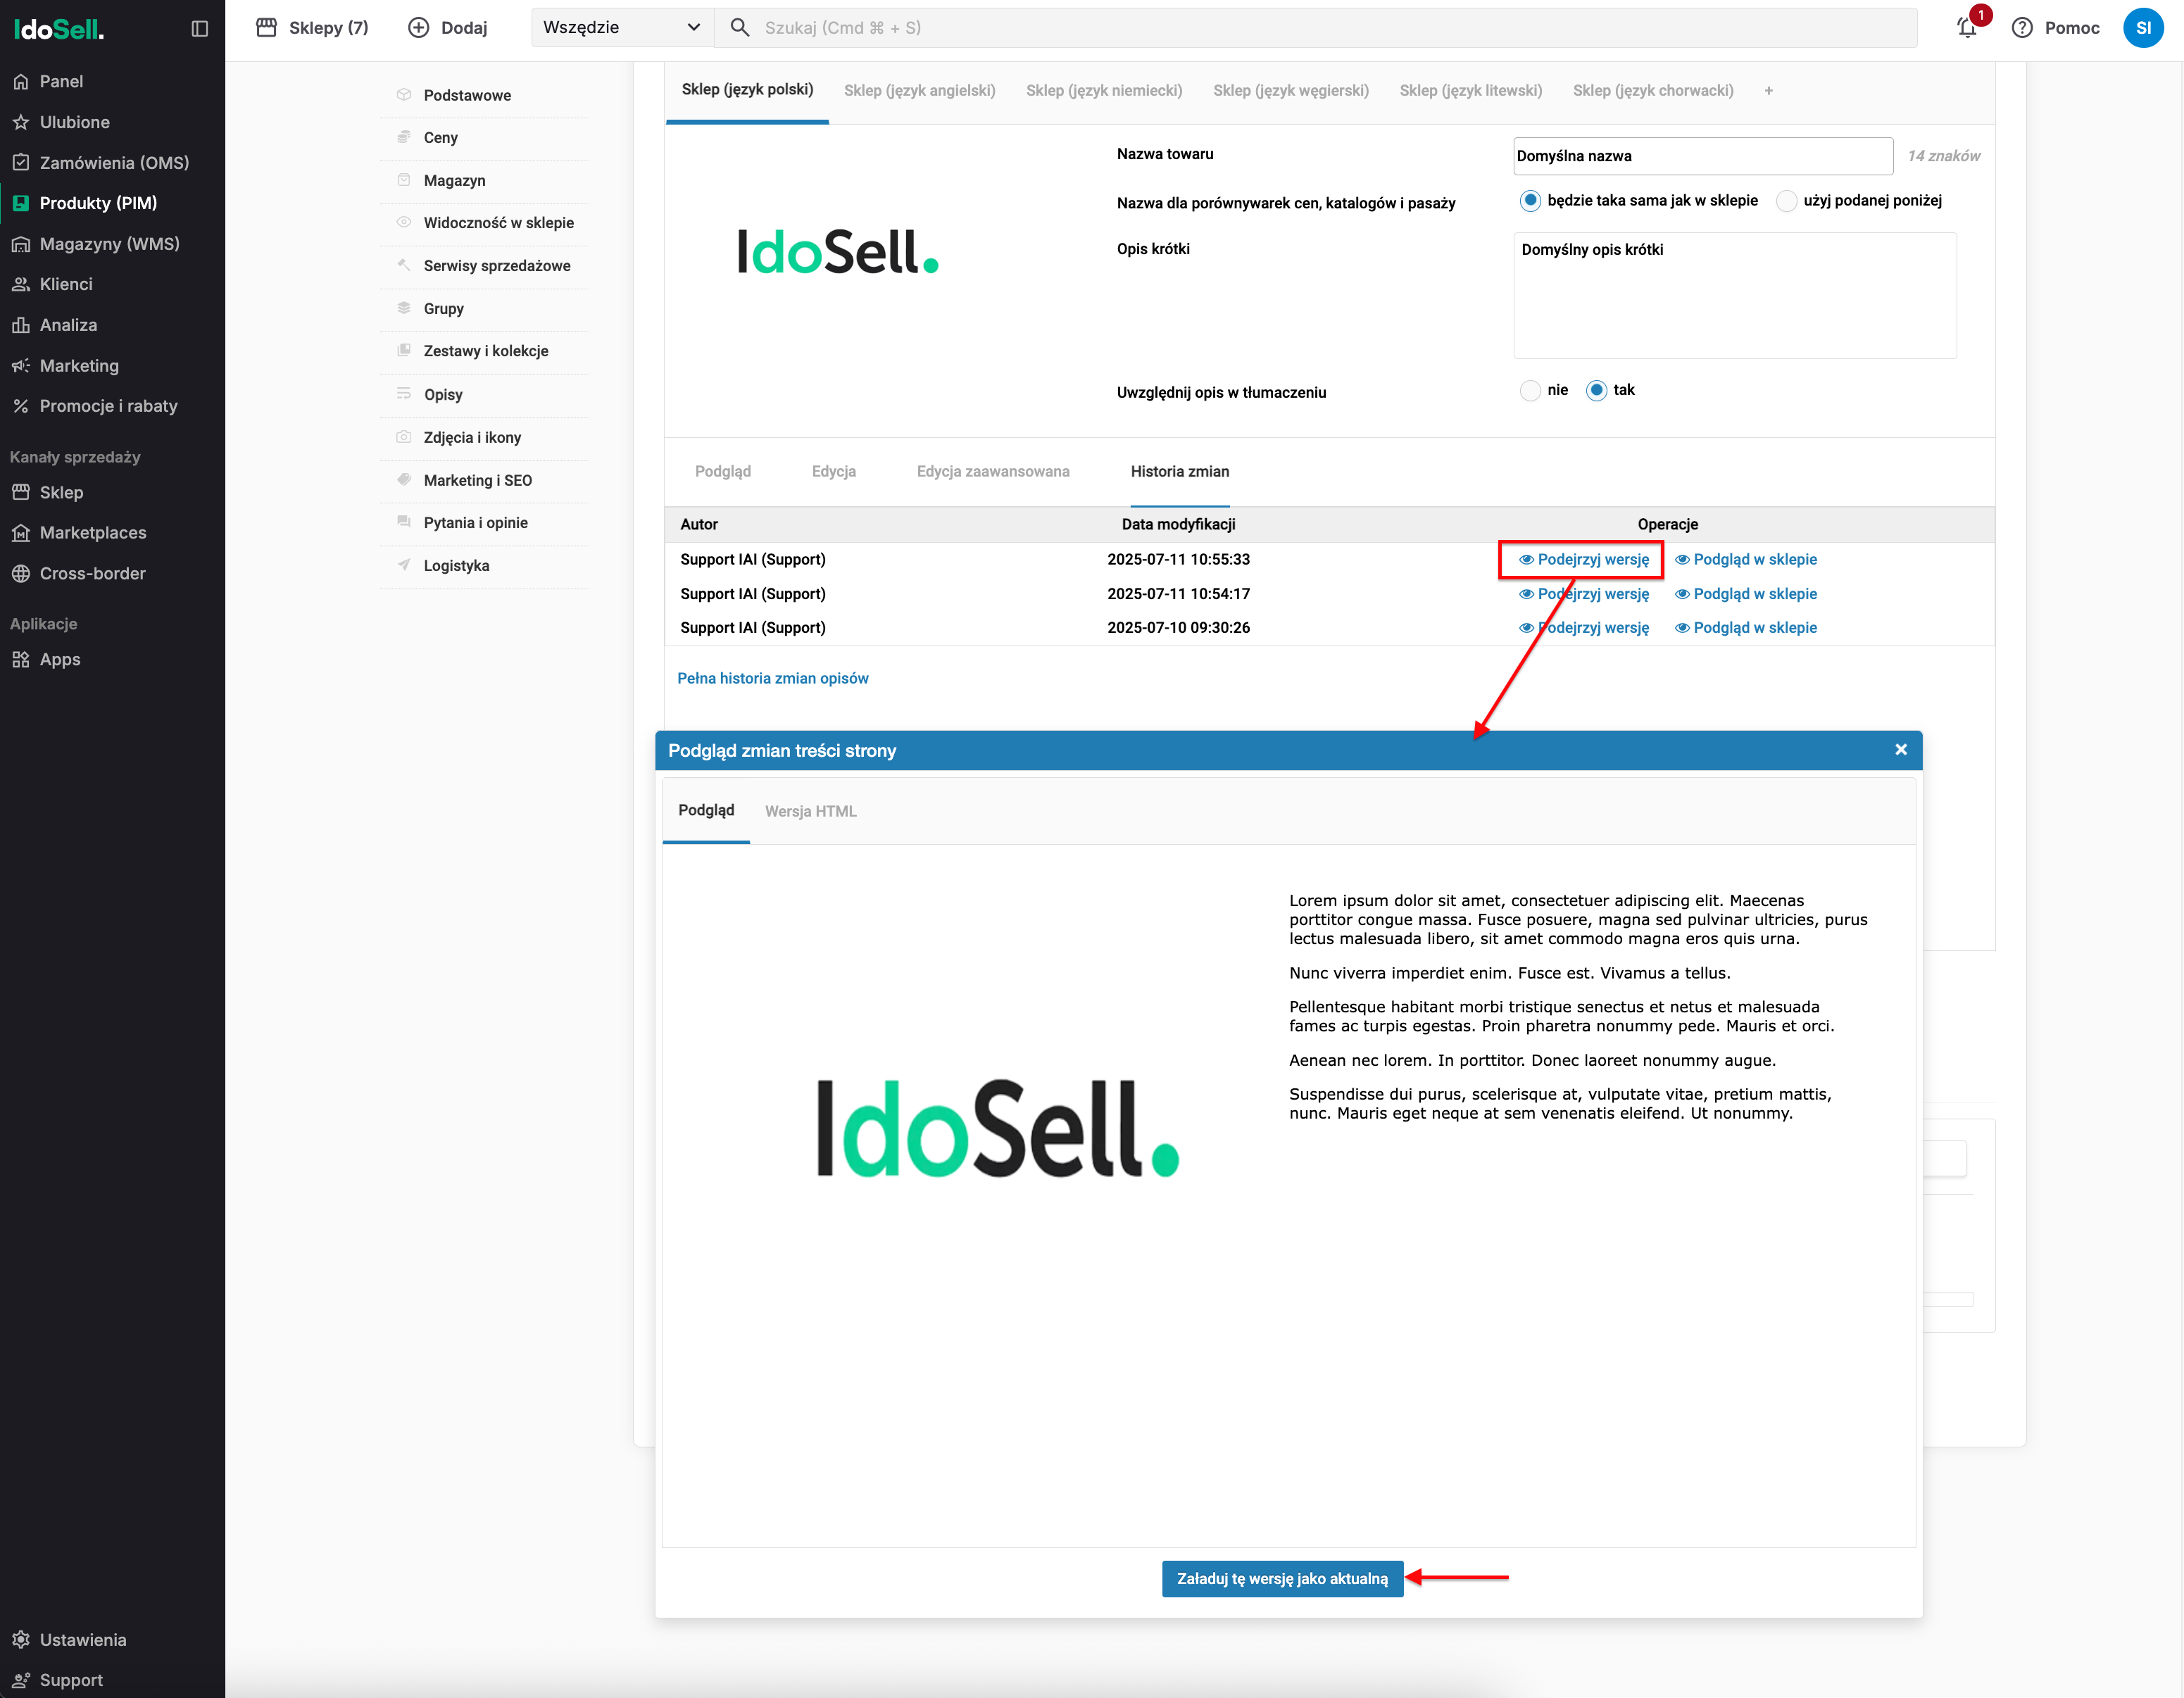Switch to Sklep (język chorwacki) tab
The height and width of the screenshot is (1698, 2184).
(1653, 91)
